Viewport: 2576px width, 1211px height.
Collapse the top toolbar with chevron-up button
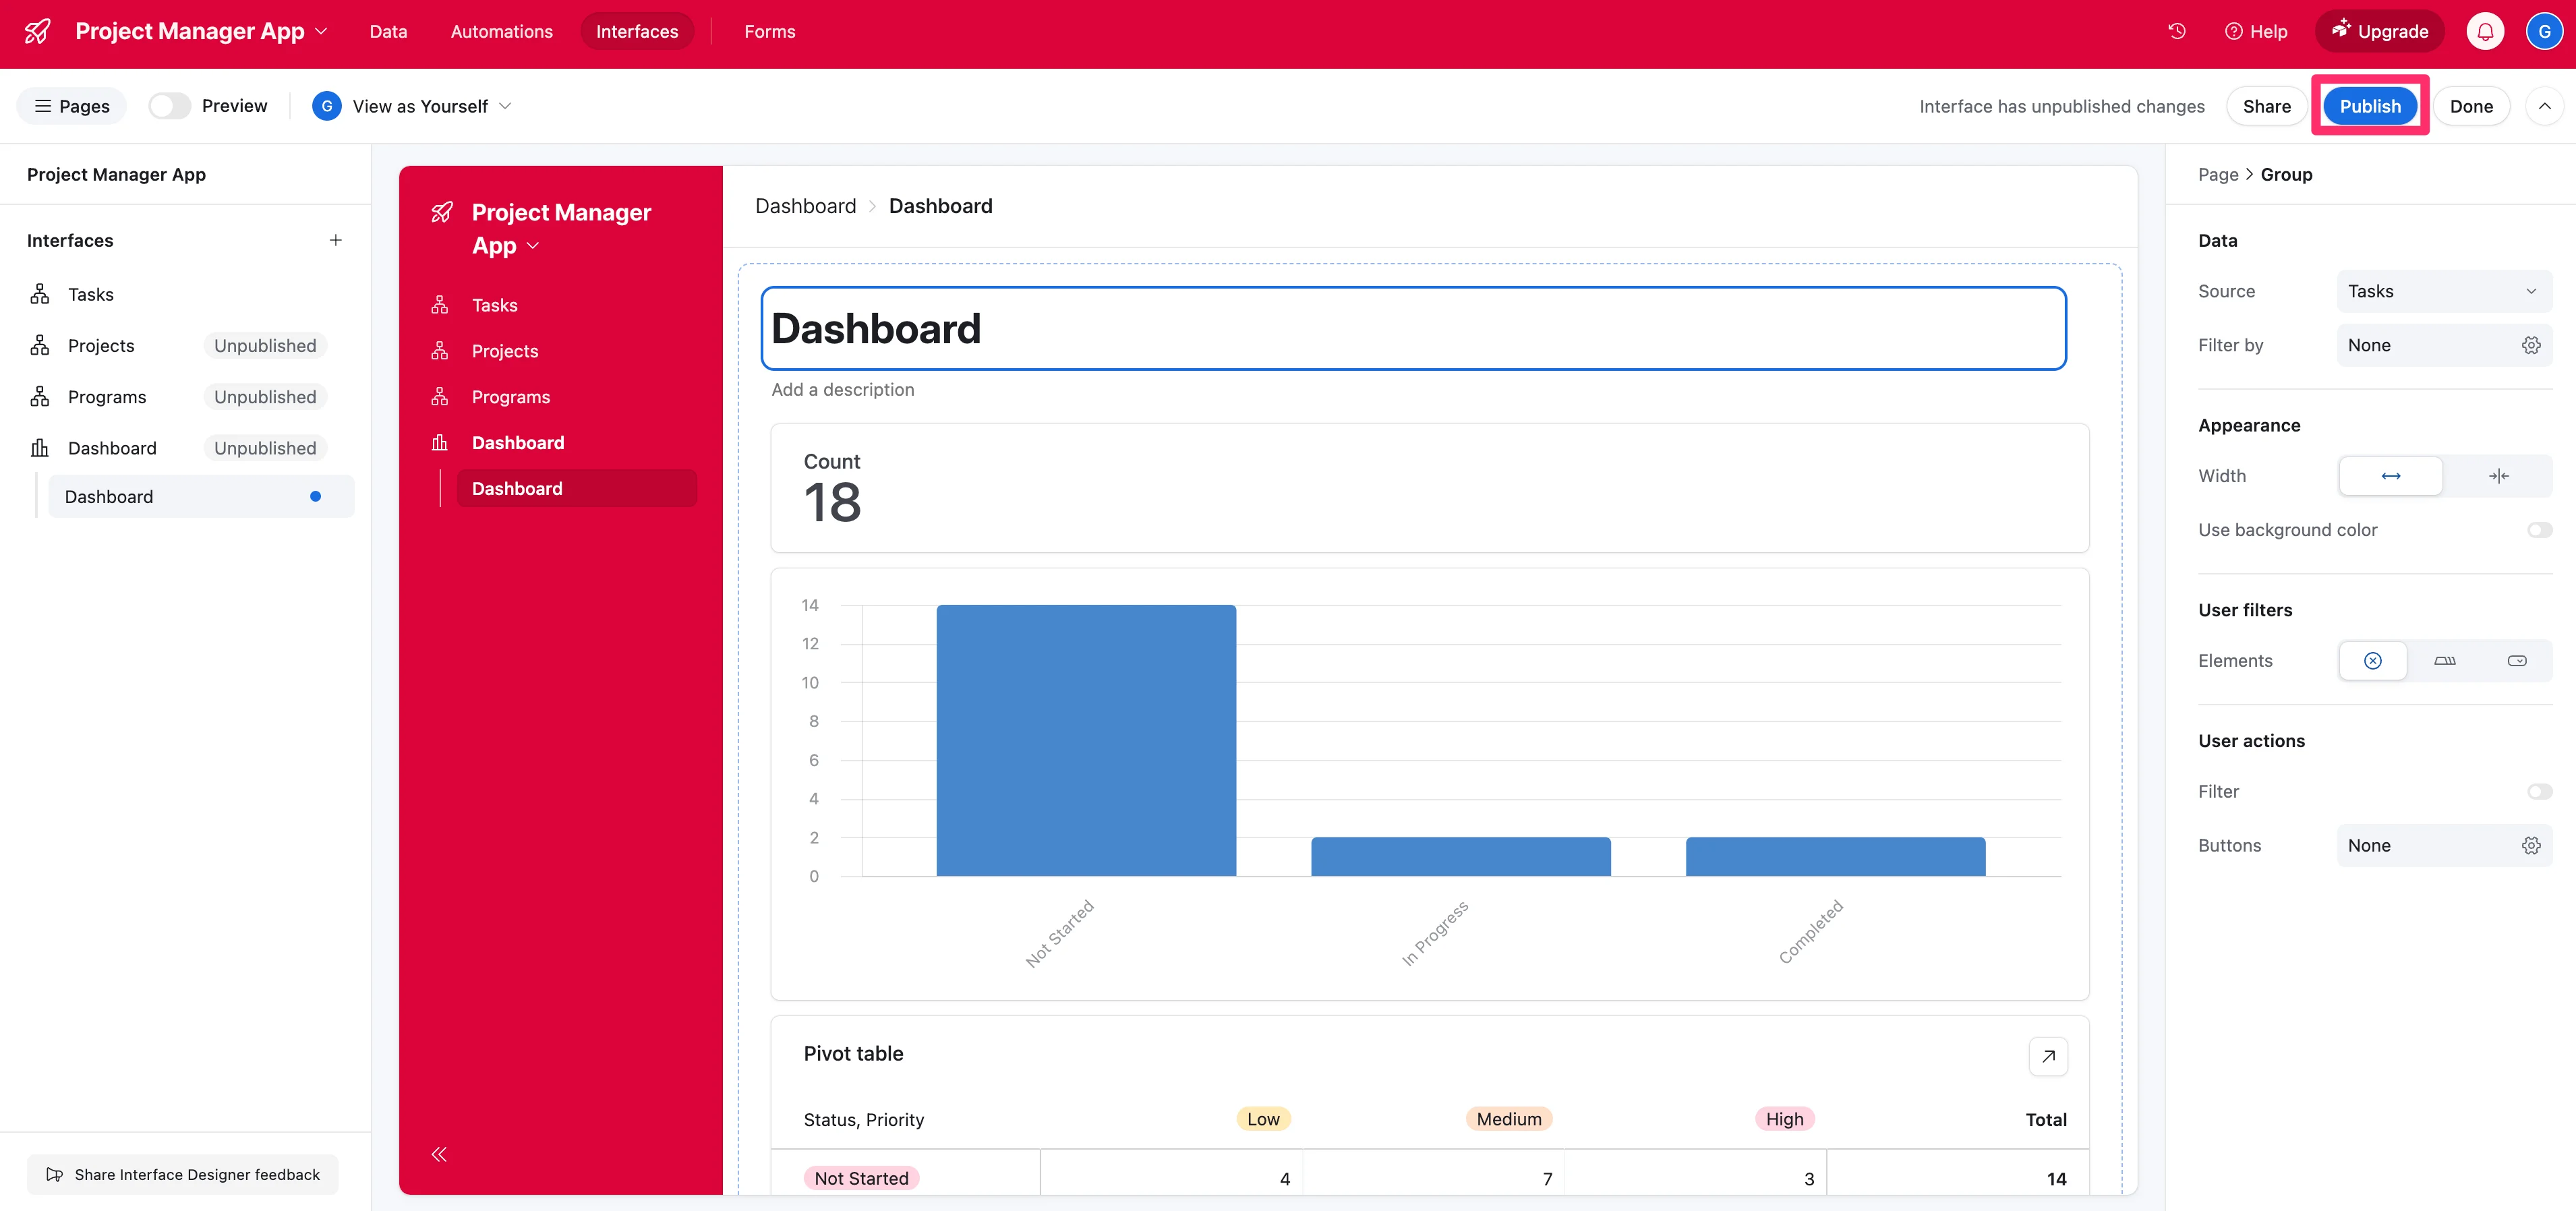coord(2544,106)
